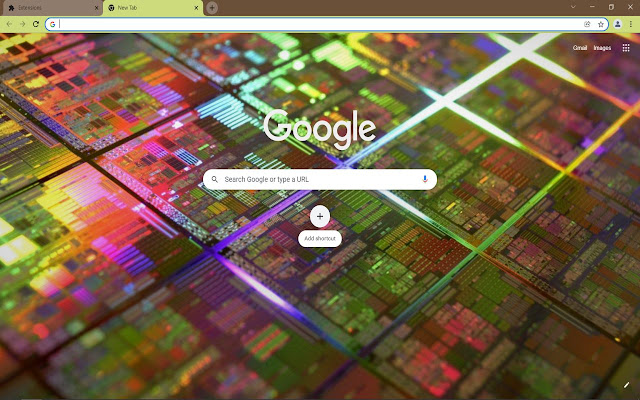Open Google apps grid

pyautogui.click(x=626, y=48)
